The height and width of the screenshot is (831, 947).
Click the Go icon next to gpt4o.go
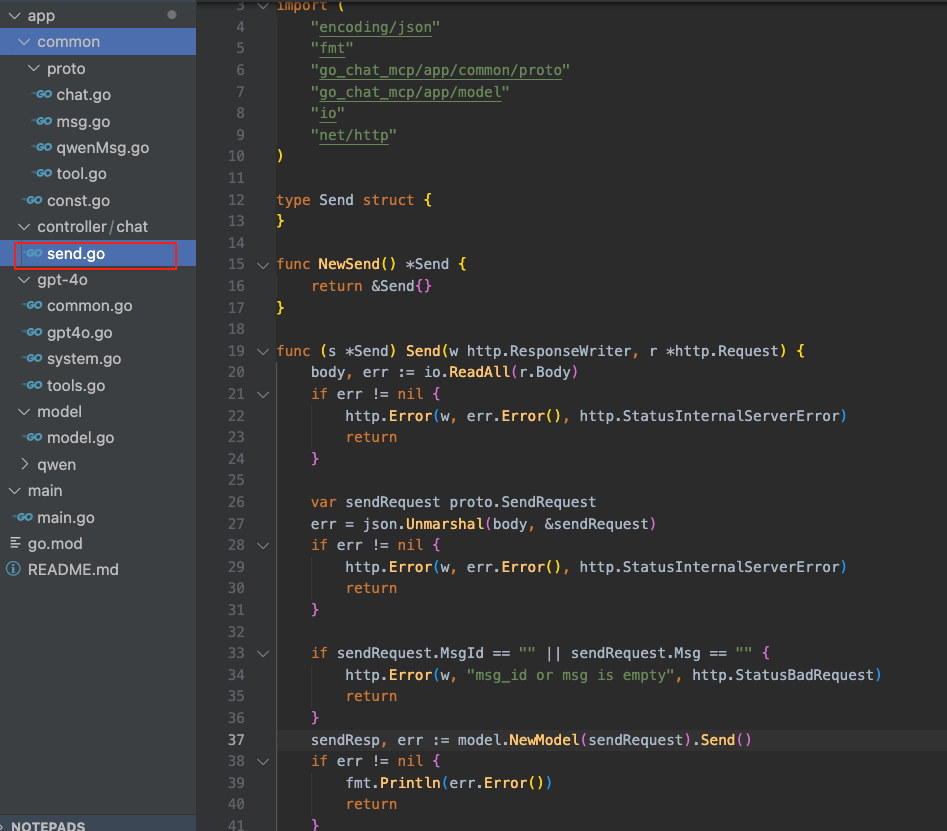33,333
